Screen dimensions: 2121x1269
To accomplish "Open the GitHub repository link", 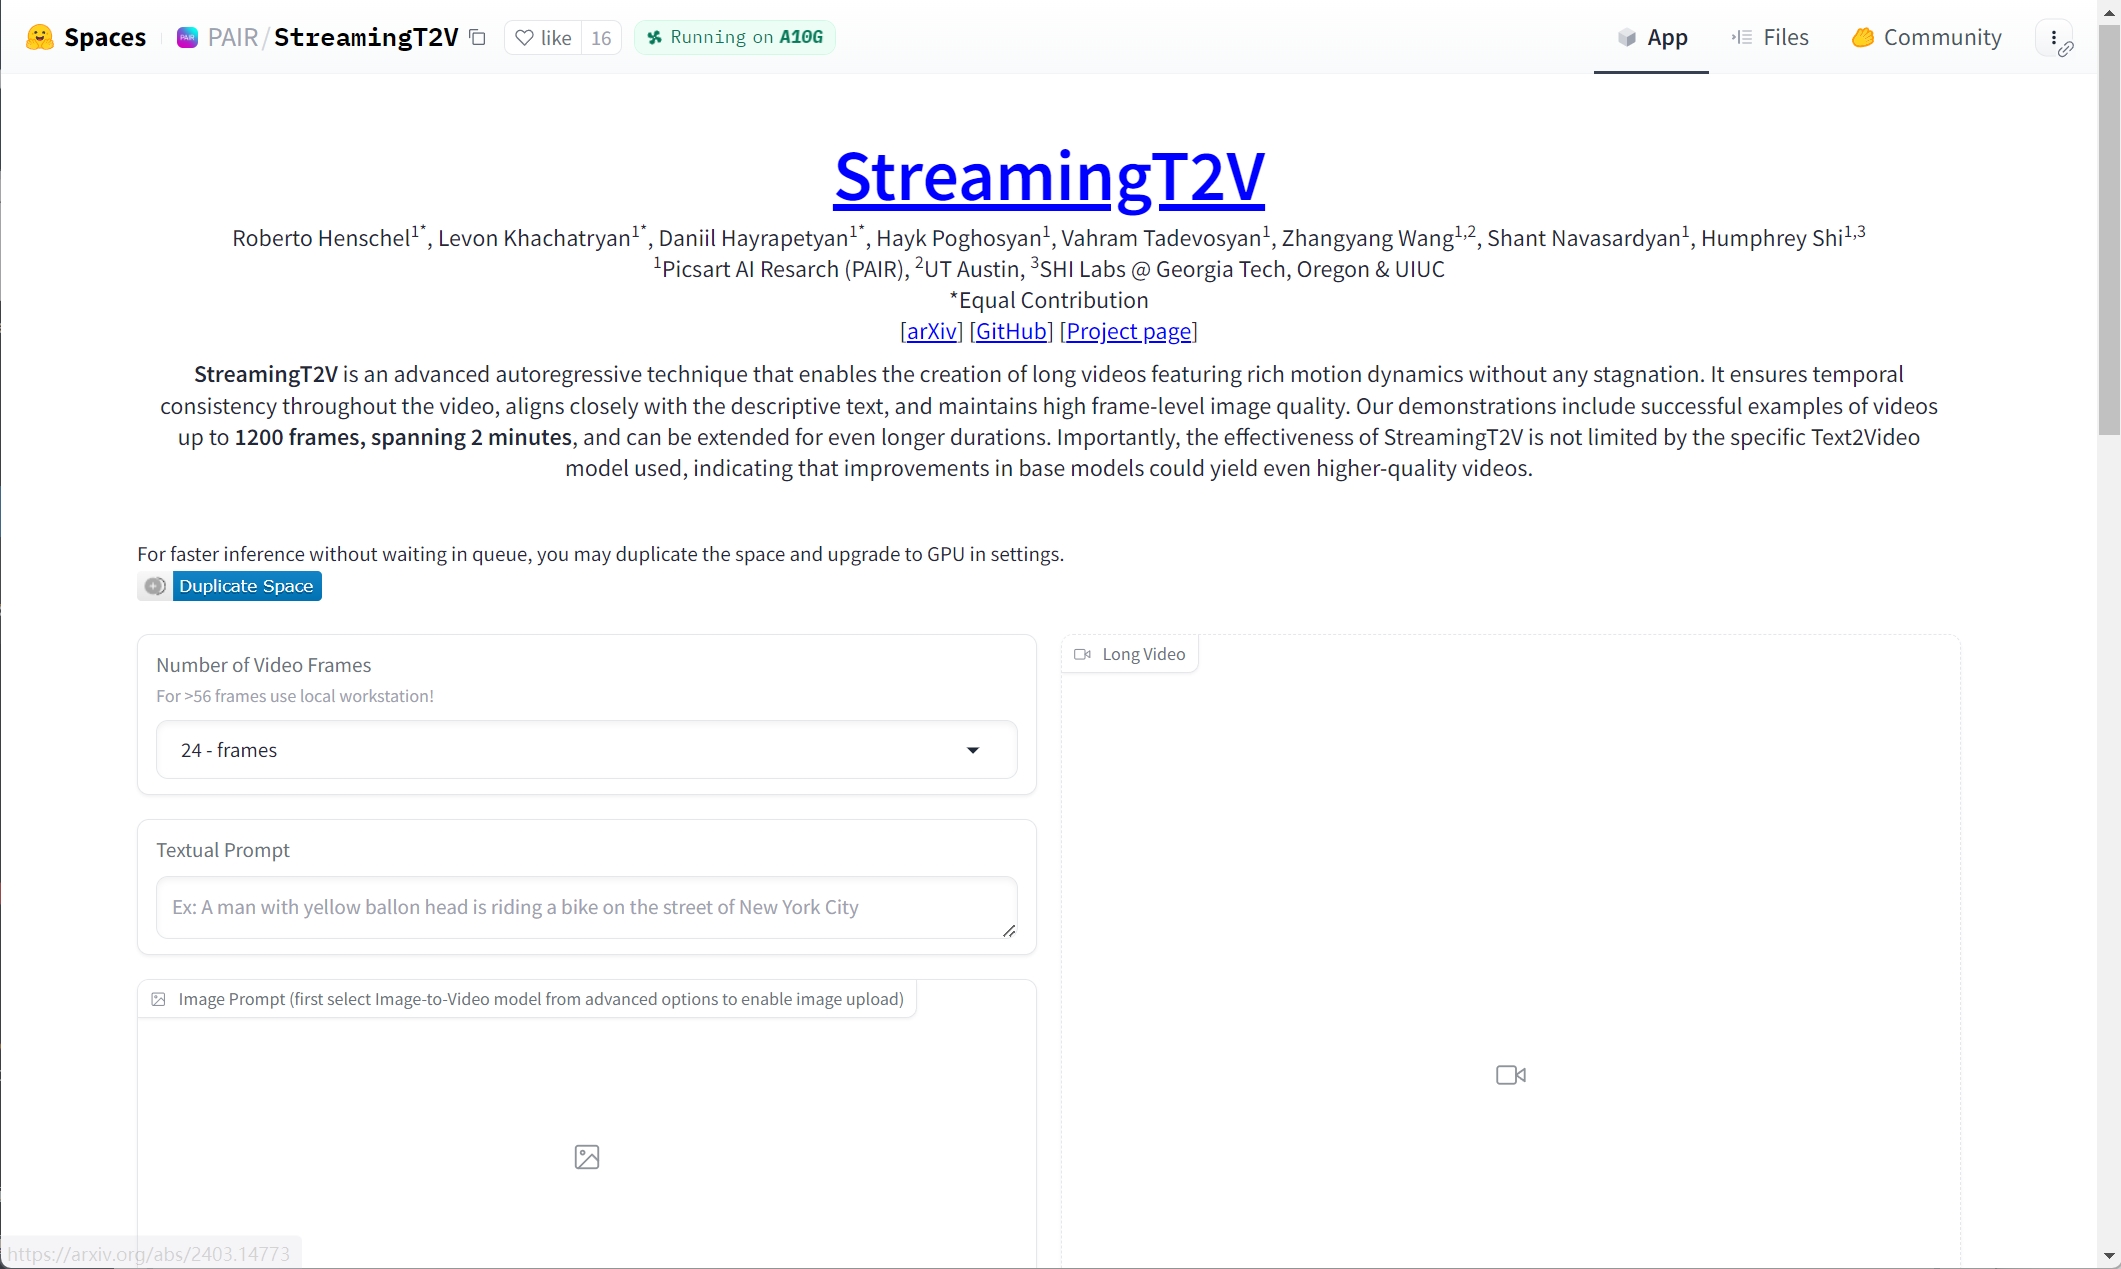I will (x=1011, y=331).
